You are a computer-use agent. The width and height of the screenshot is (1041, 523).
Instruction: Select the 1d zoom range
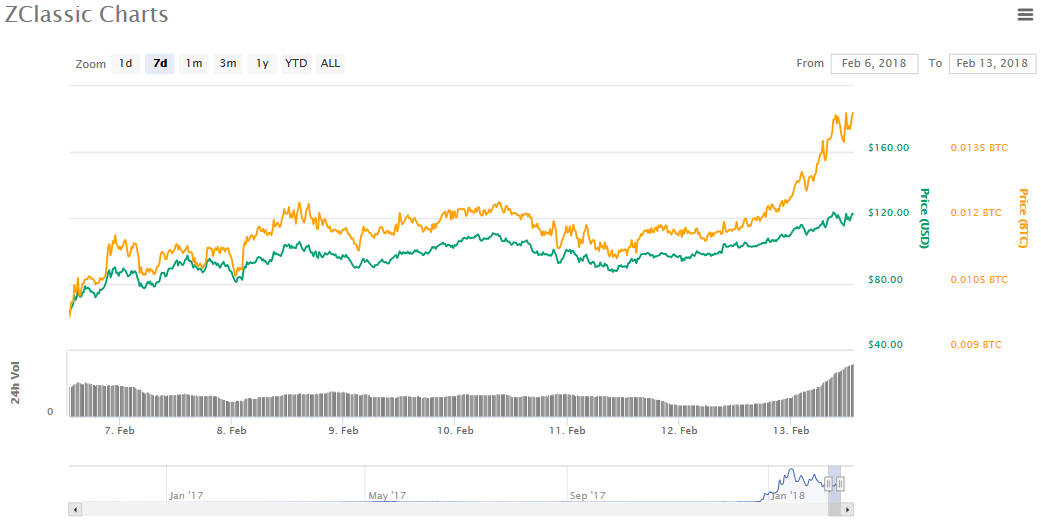[125, 64]
